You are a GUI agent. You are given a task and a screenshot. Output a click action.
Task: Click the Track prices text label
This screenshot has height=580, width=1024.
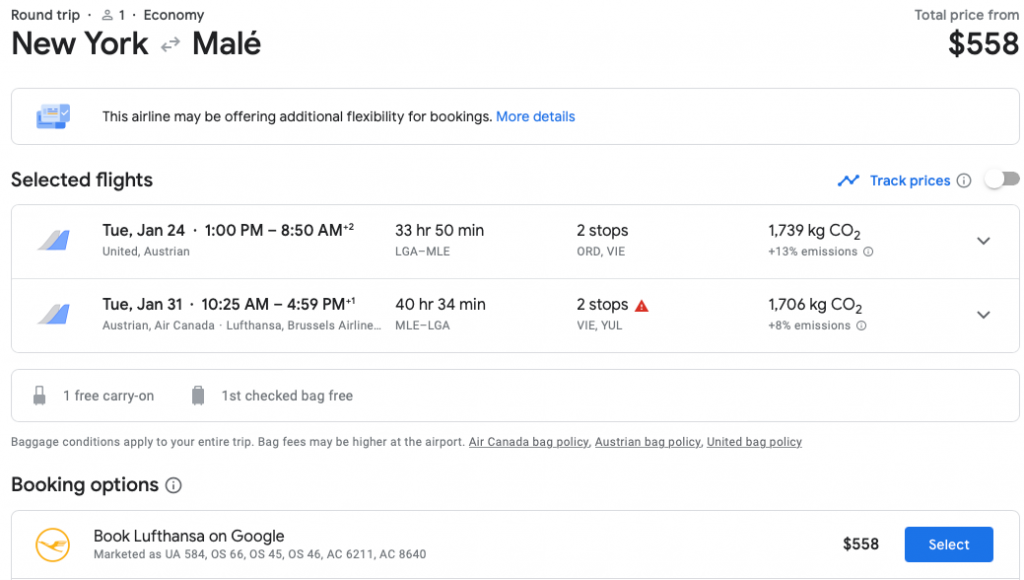[x=910, y=181]
